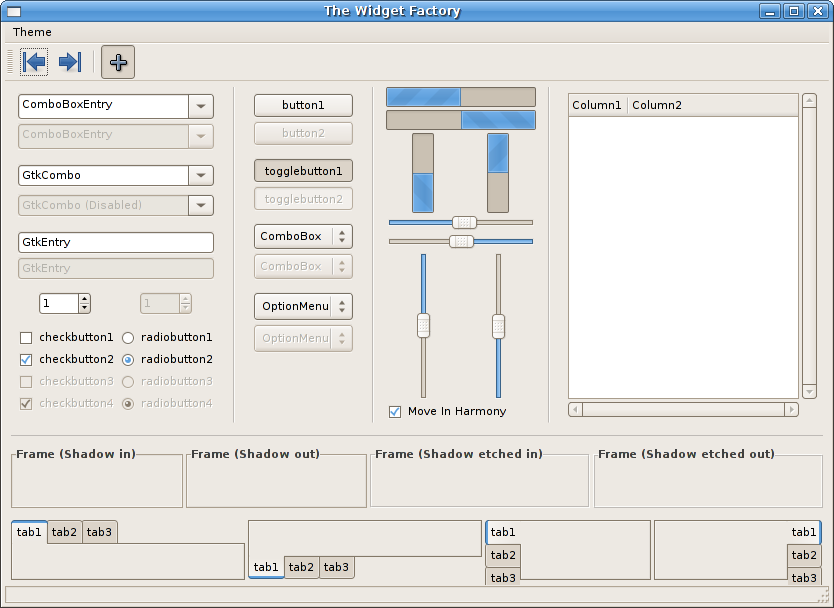Viewport: 834px width, 608px height.
Task: Click the second horizontal progress bar
Action: [461, 120]
